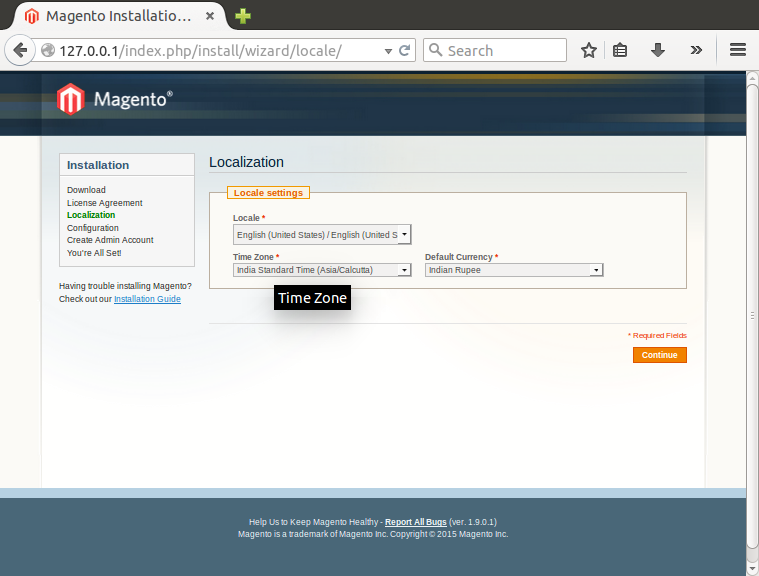Focus the browser Search box
This screenshot has height=576, width=759.
pyautogui.click(x=495, y=50)
